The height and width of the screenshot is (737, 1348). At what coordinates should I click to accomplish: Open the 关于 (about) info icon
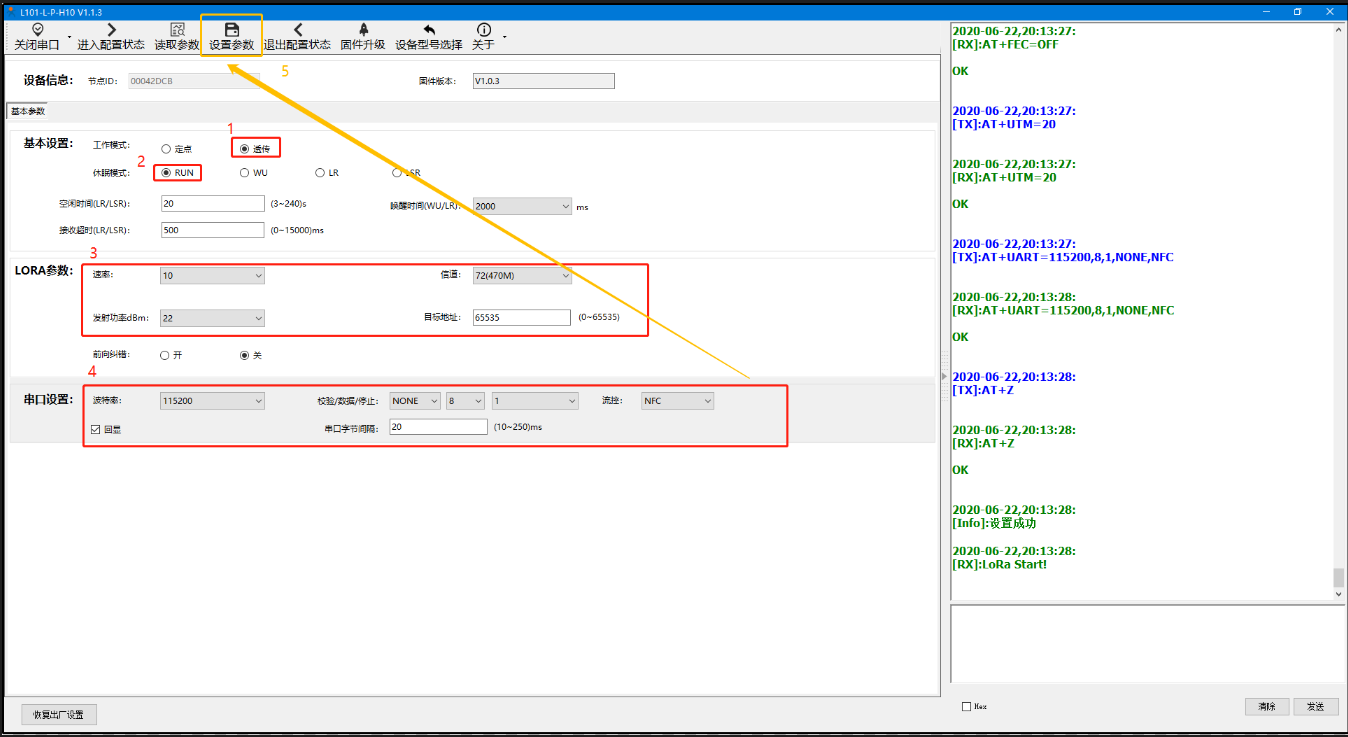pos(484,30)
